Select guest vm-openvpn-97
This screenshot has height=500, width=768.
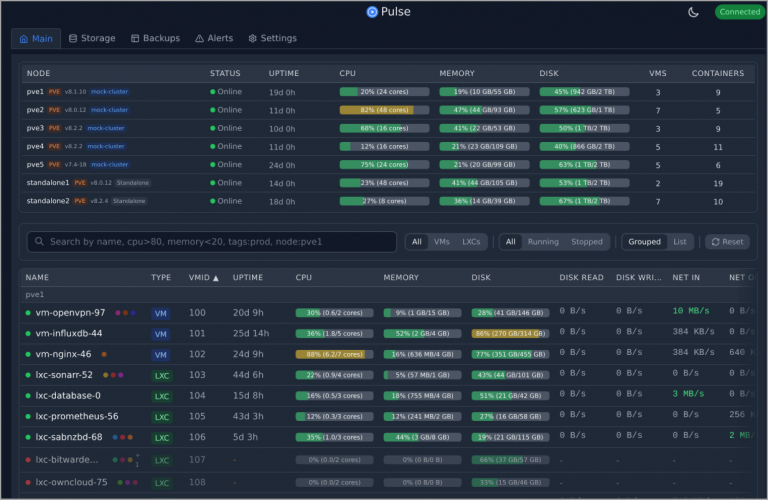coord(70,312)
